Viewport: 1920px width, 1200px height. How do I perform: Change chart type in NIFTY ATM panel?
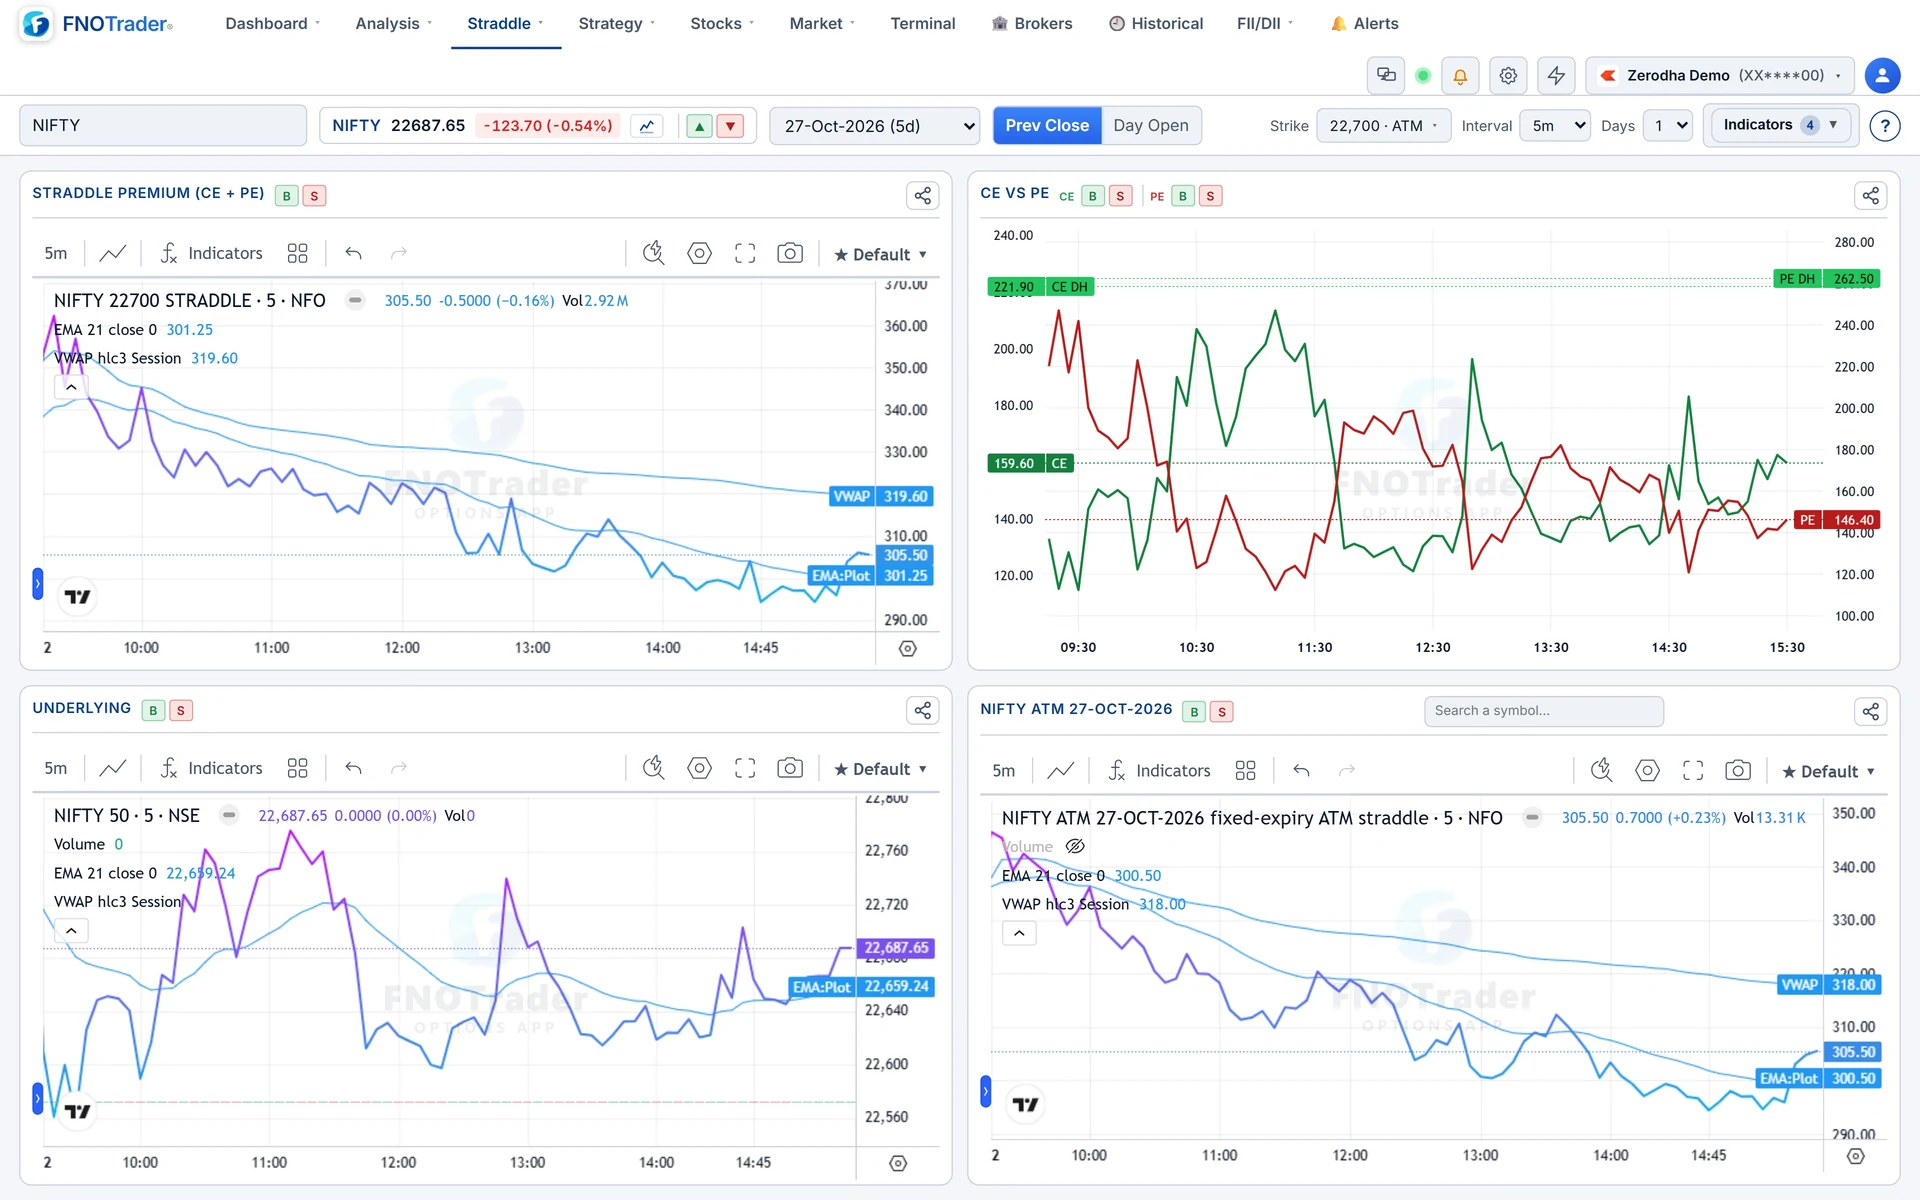(x=1060, y=770)
